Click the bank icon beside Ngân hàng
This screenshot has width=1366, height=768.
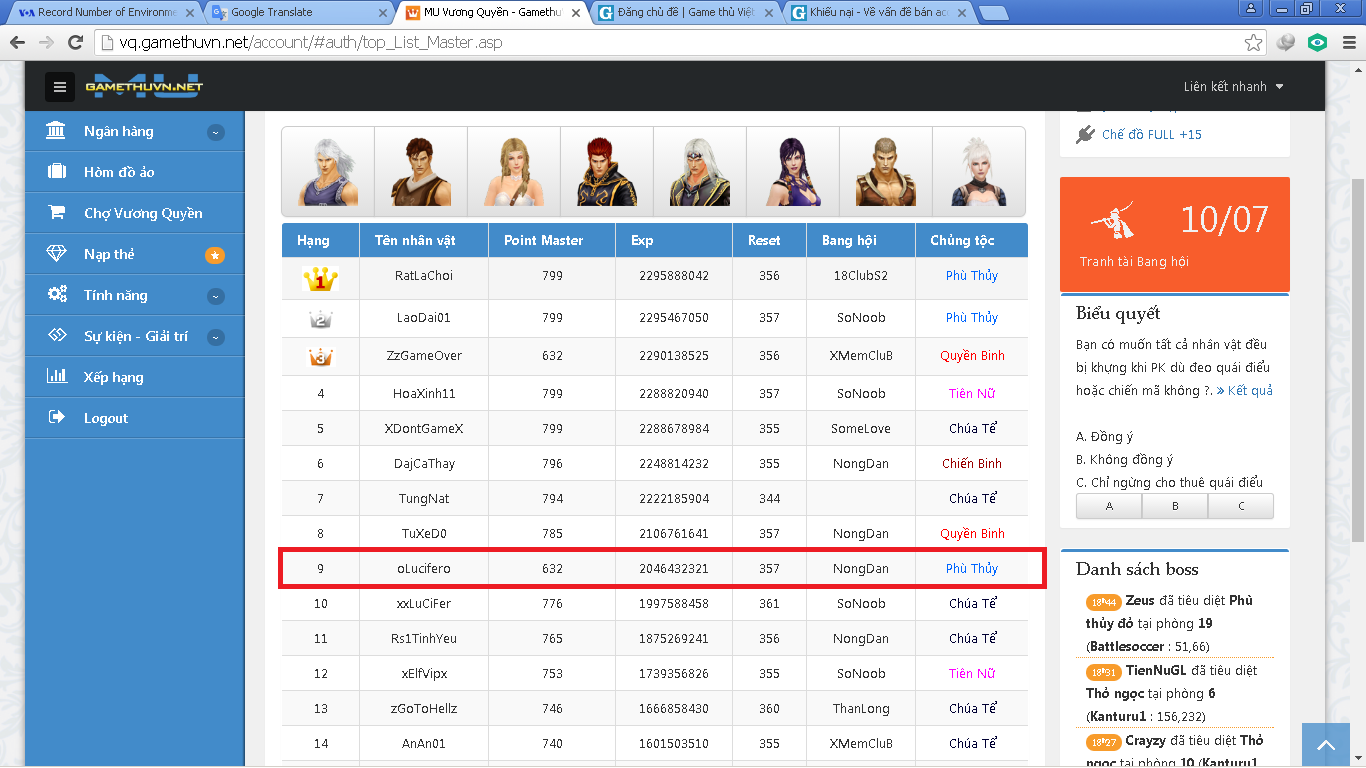[57, 131]
